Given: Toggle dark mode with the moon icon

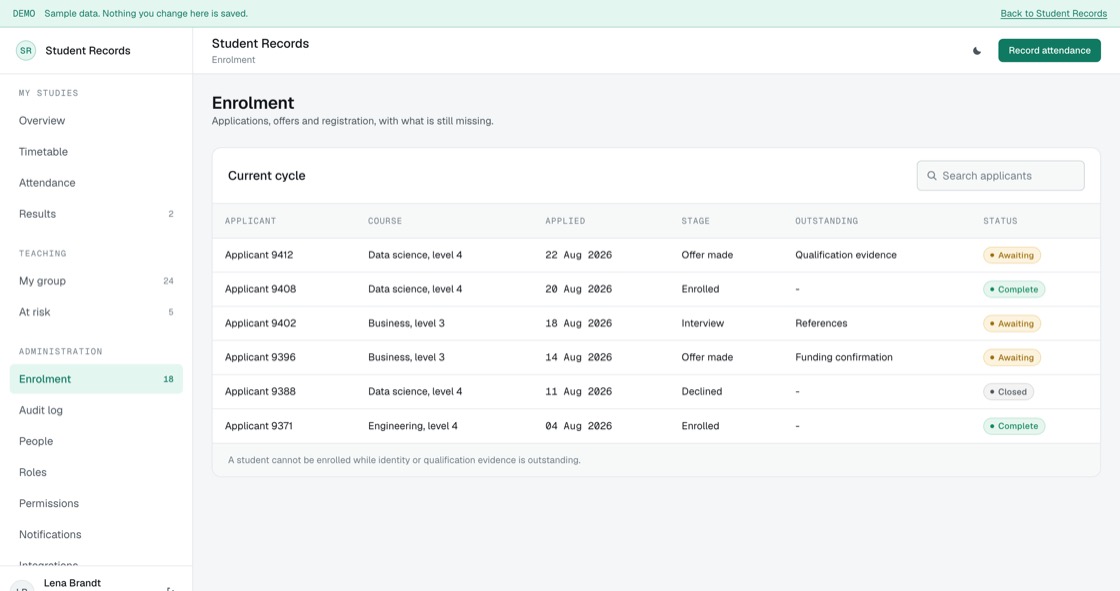Looking at the screenshot, I should click(976, 51).
